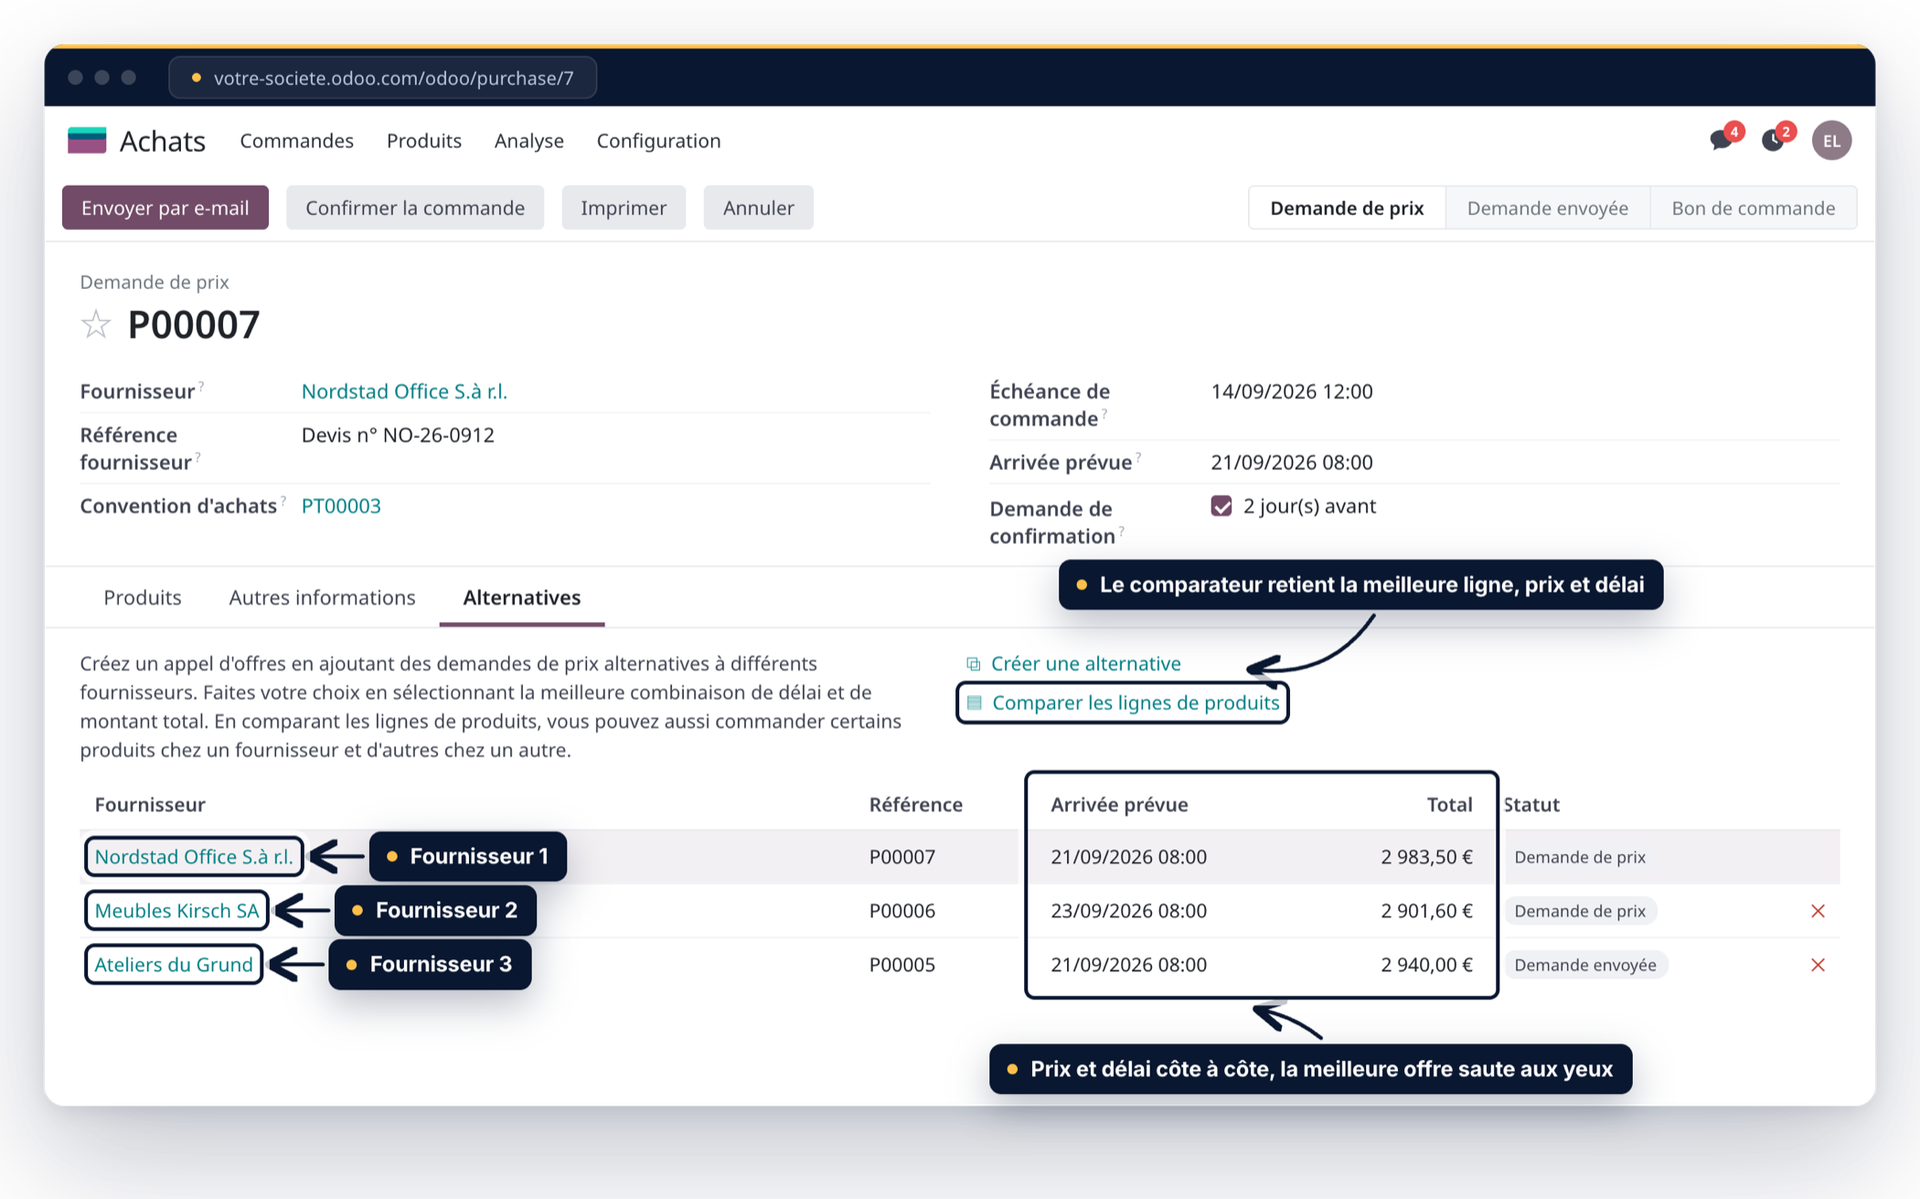1920x1199 pixels.
Task: Select the Alternatives tab
Action: (x=522, y=597)
